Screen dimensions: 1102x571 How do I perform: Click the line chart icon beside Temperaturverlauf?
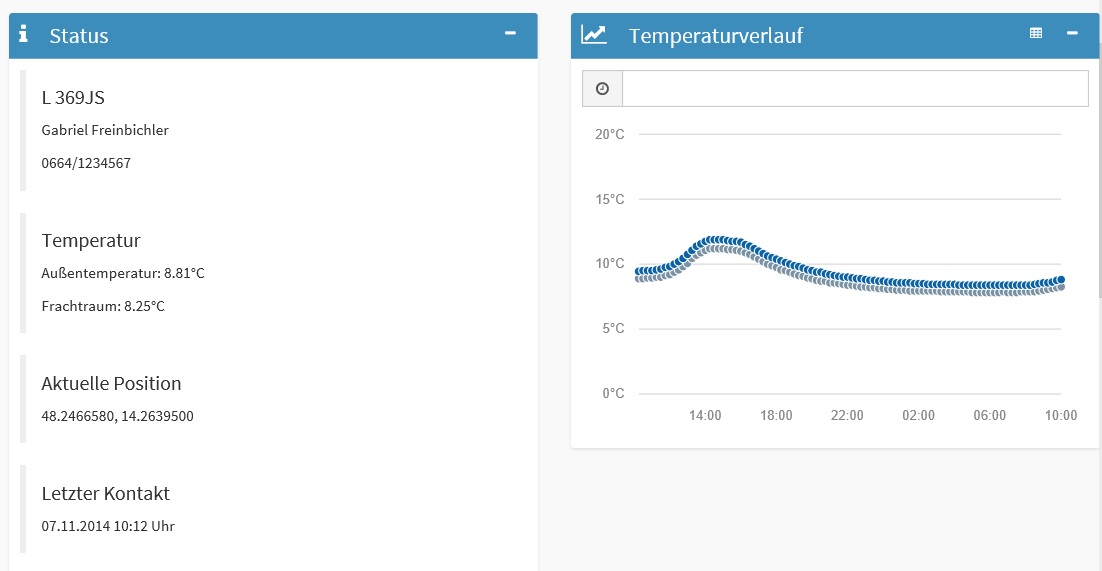594,35
